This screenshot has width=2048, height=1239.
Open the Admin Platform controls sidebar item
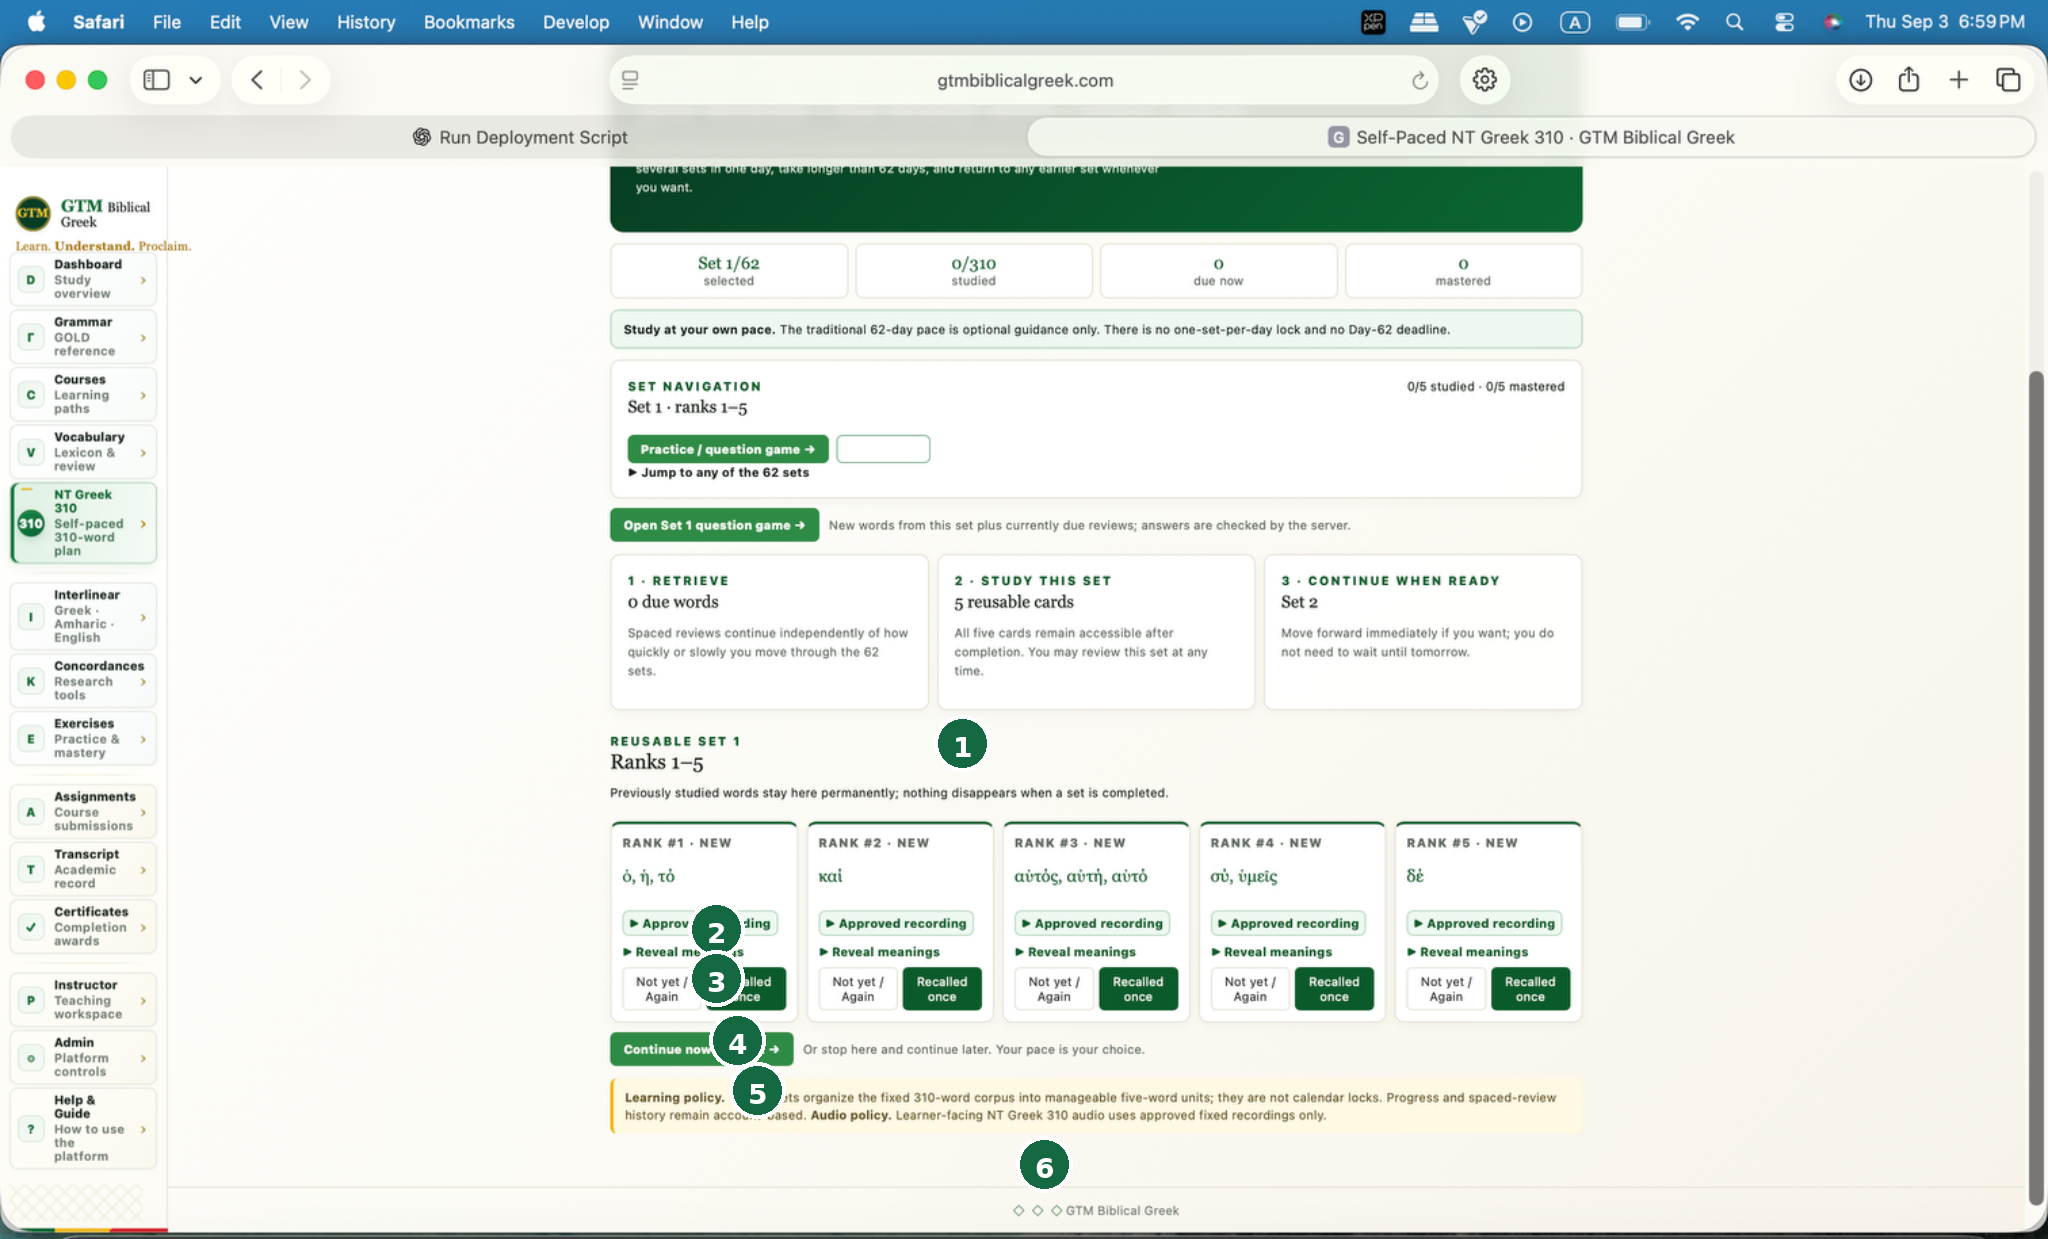(84, 1057)
